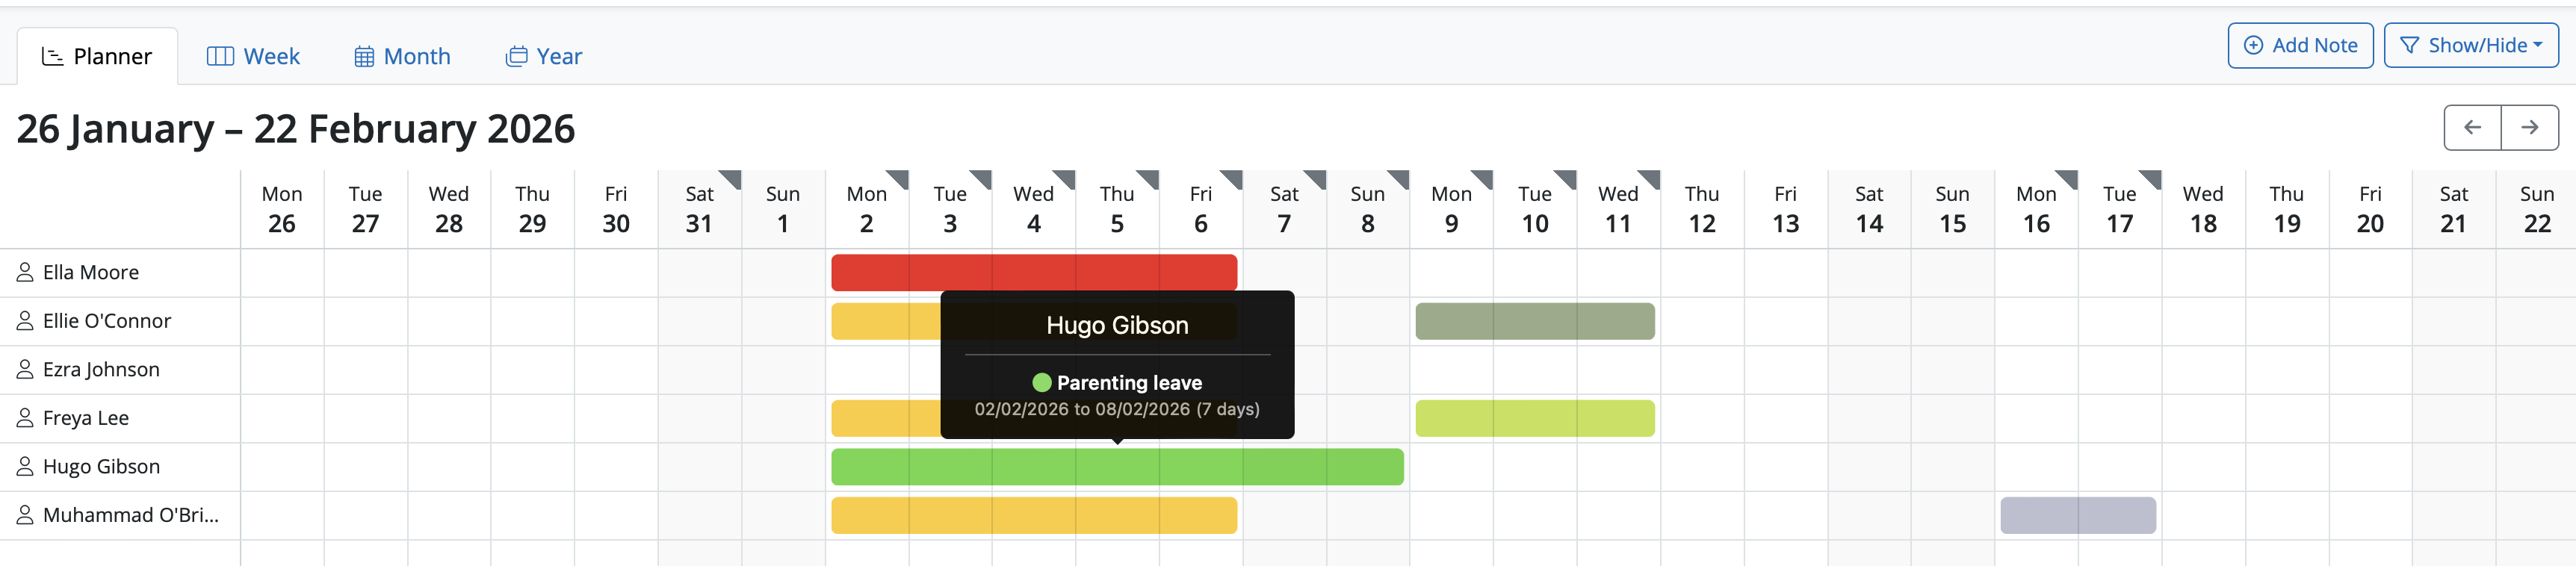Open Freya Lee's employee link
This screenshot has height=566, width=2576.
pyautogui.click(x=85, y=418)
